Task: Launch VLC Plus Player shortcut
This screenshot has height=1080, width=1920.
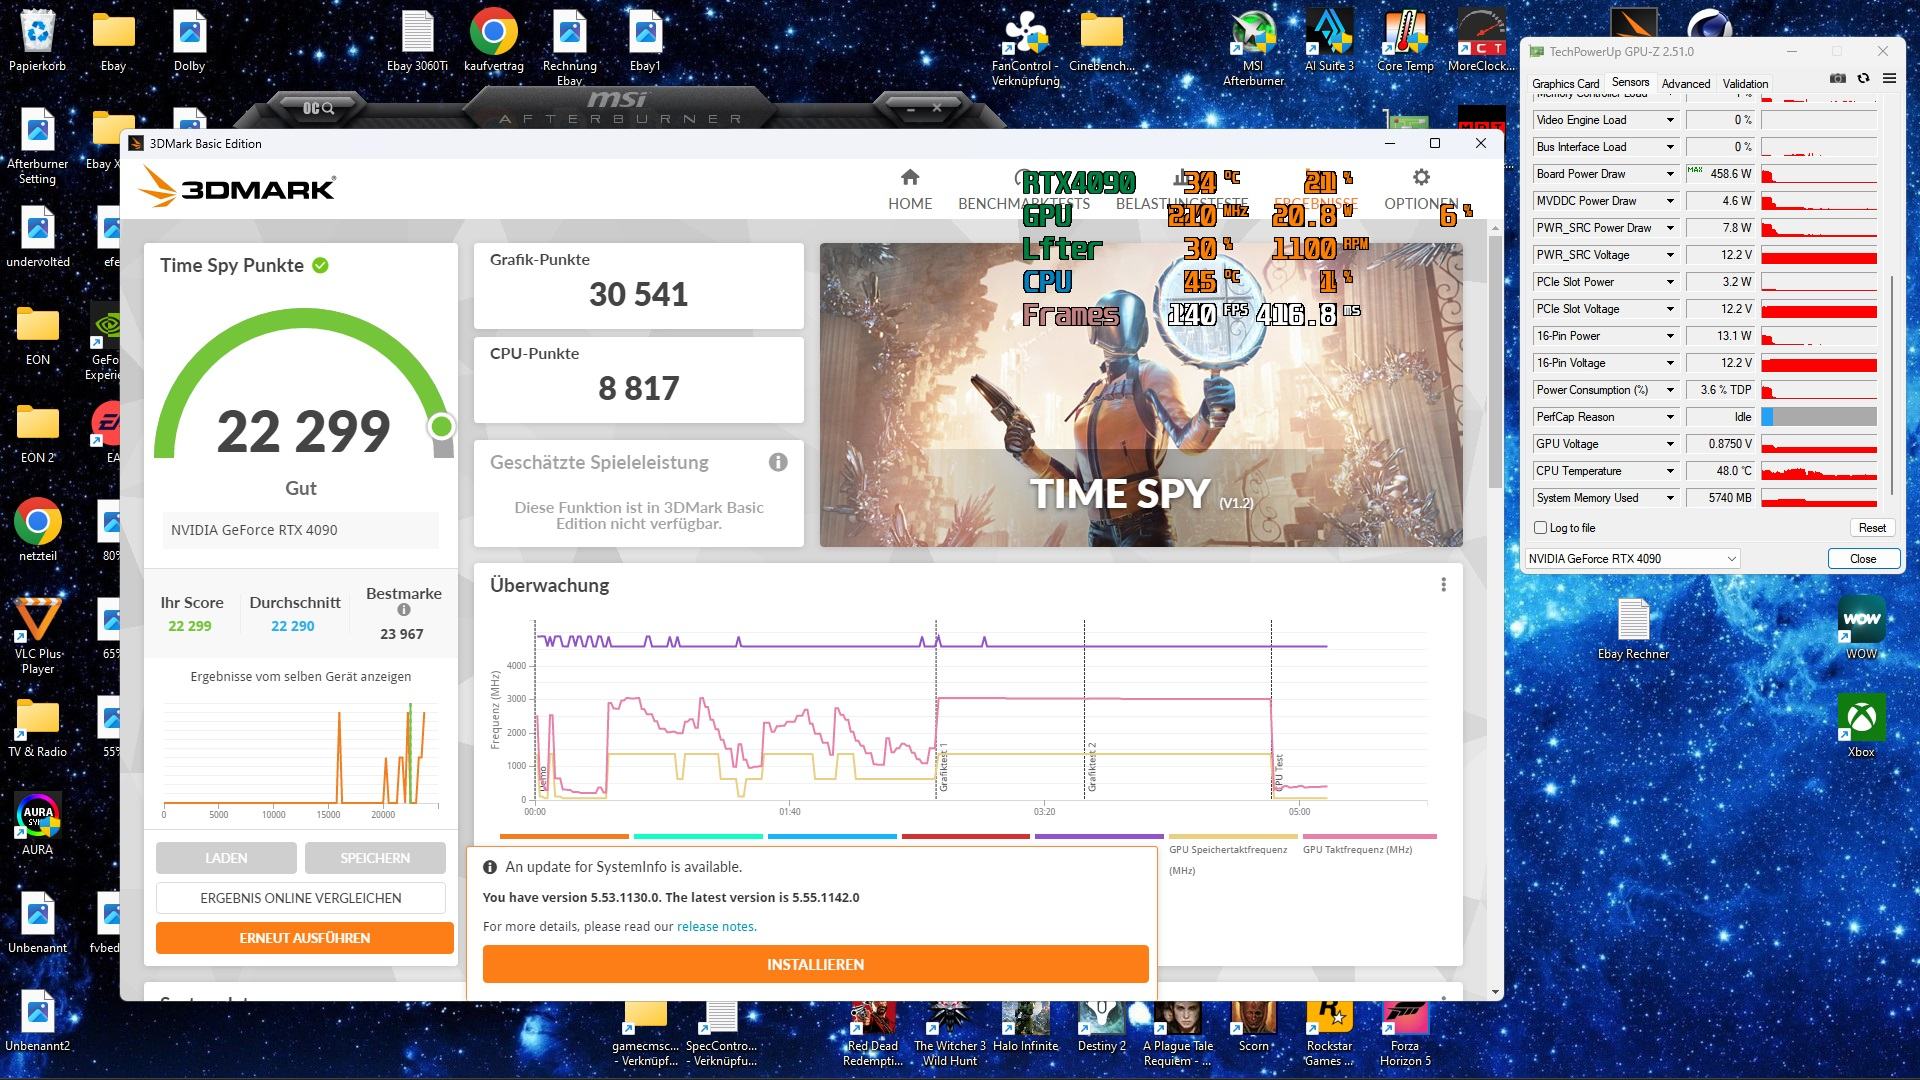Action: 37,635
